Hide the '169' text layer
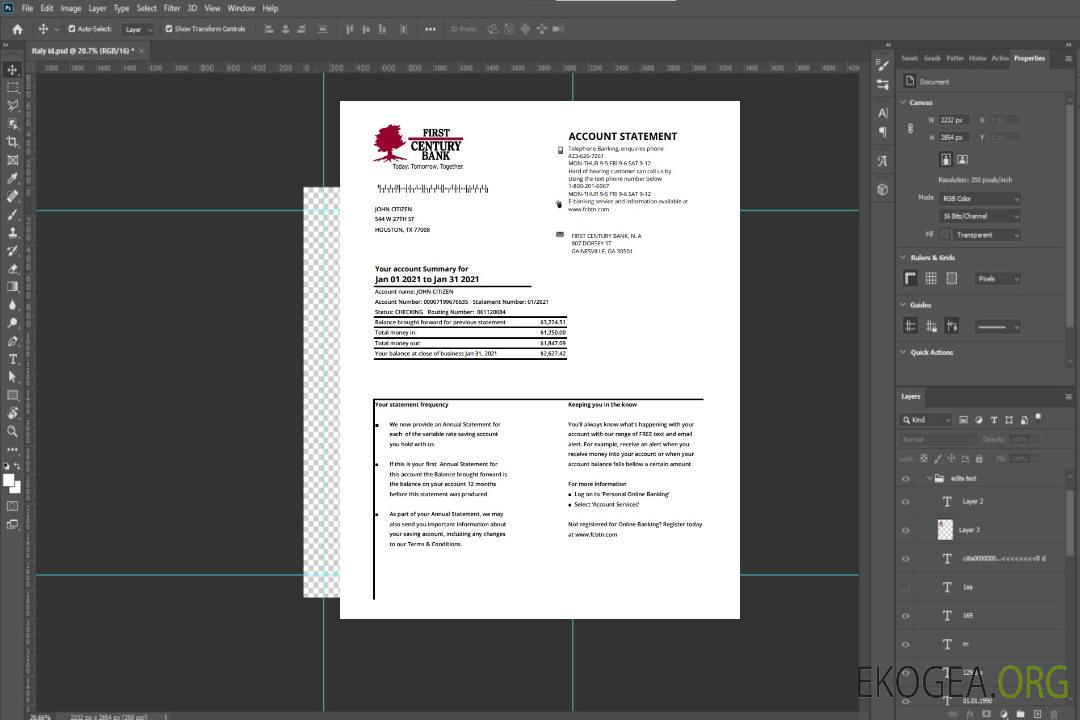Screen dimensions: 1080x720 [x=906, y=616]
